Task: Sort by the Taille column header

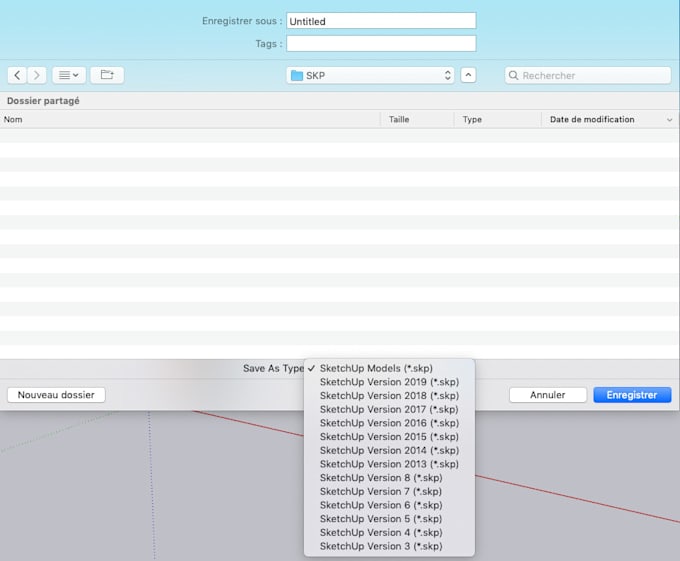Action: coord(417,119)
